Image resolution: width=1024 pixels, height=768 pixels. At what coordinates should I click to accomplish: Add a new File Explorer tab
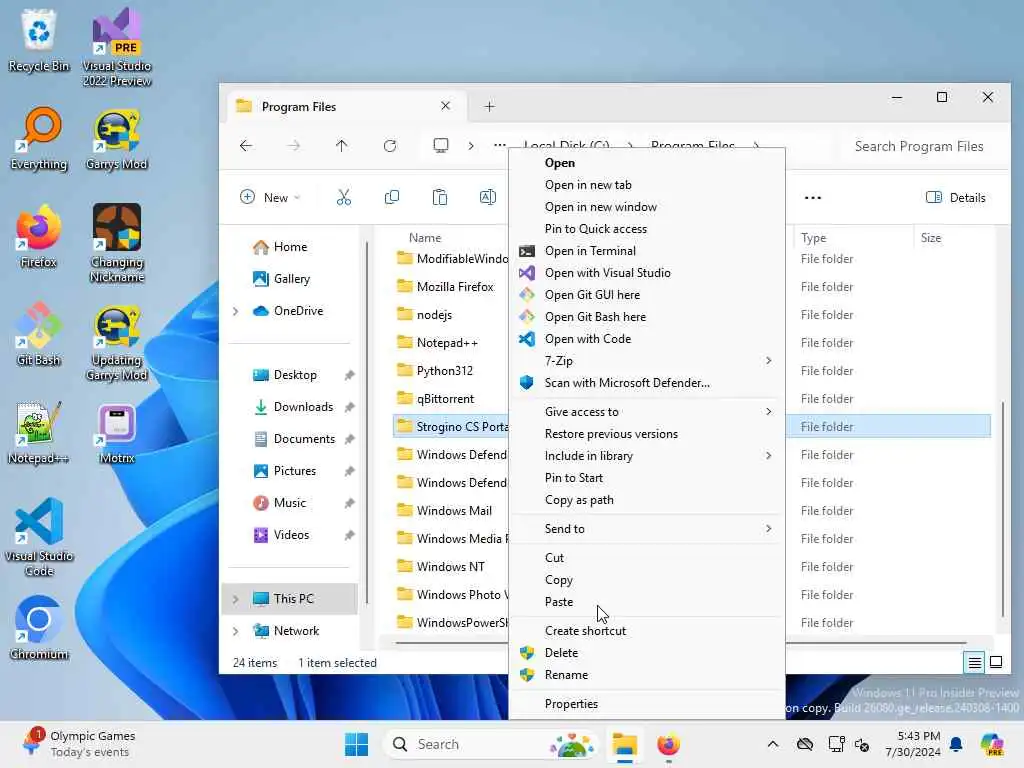(x=489, y=106)
